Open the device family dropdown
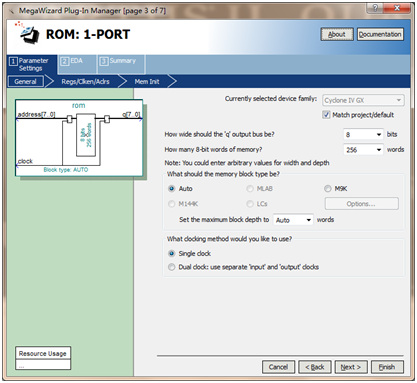 coord(363,100)
